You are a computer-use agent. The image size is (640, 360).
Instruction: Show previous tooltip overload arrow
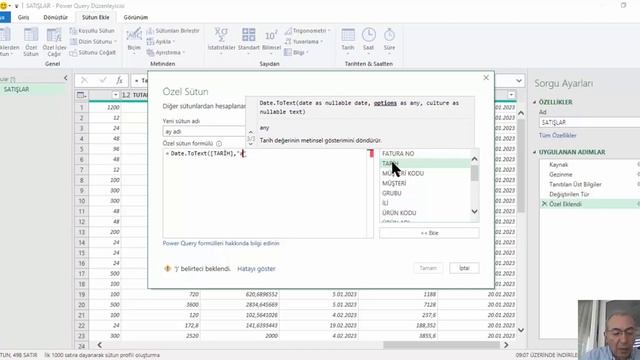coord(251,132)
